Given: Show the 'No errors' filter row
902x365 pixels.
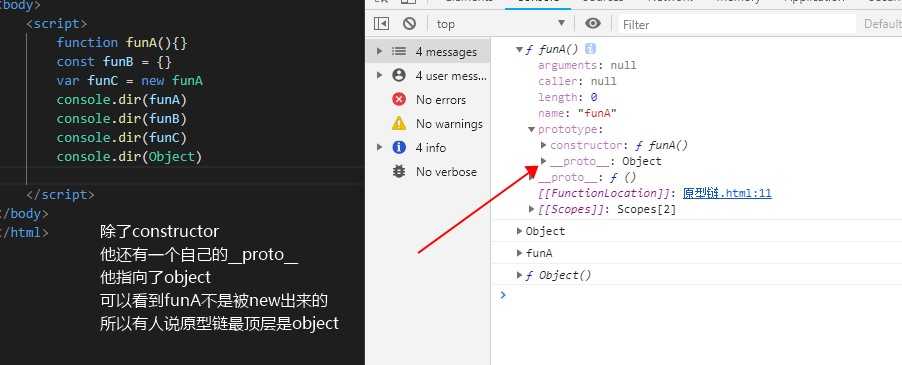Looking at the screenshot, I should [x=428, y=99].
